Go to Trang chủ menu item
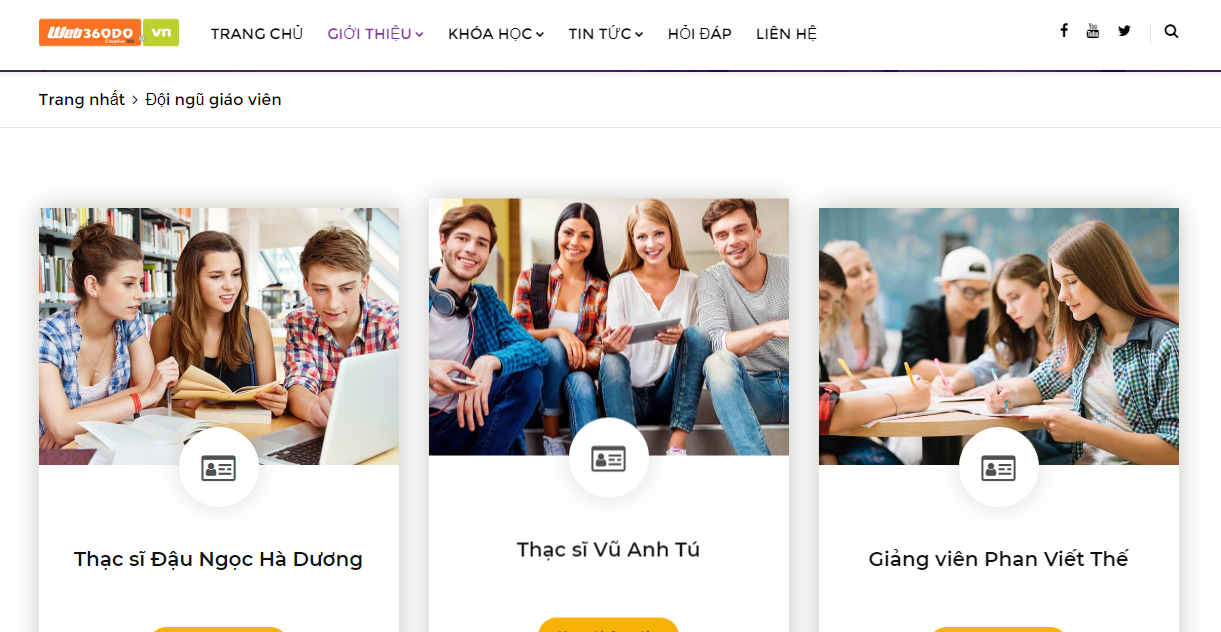1221x632 pixels. [x=257, y=34]
